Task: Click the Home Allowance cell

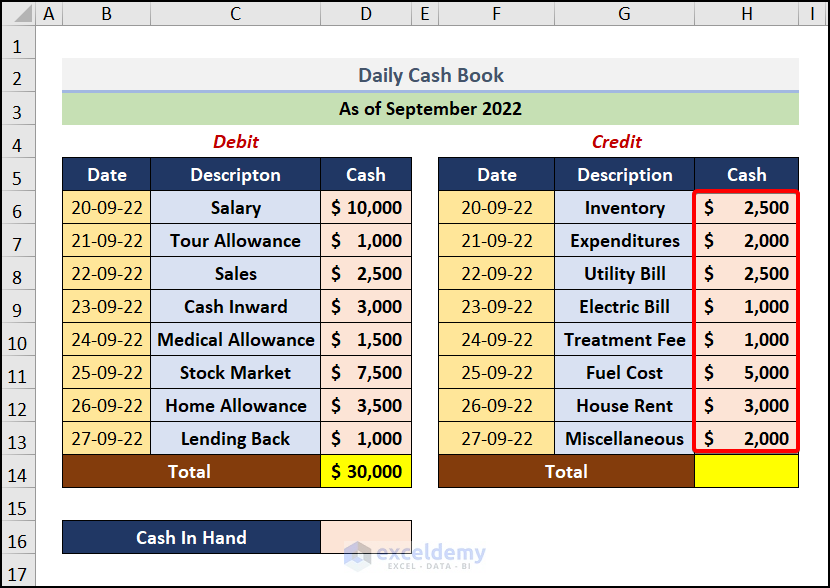Action: pos(236,405)
